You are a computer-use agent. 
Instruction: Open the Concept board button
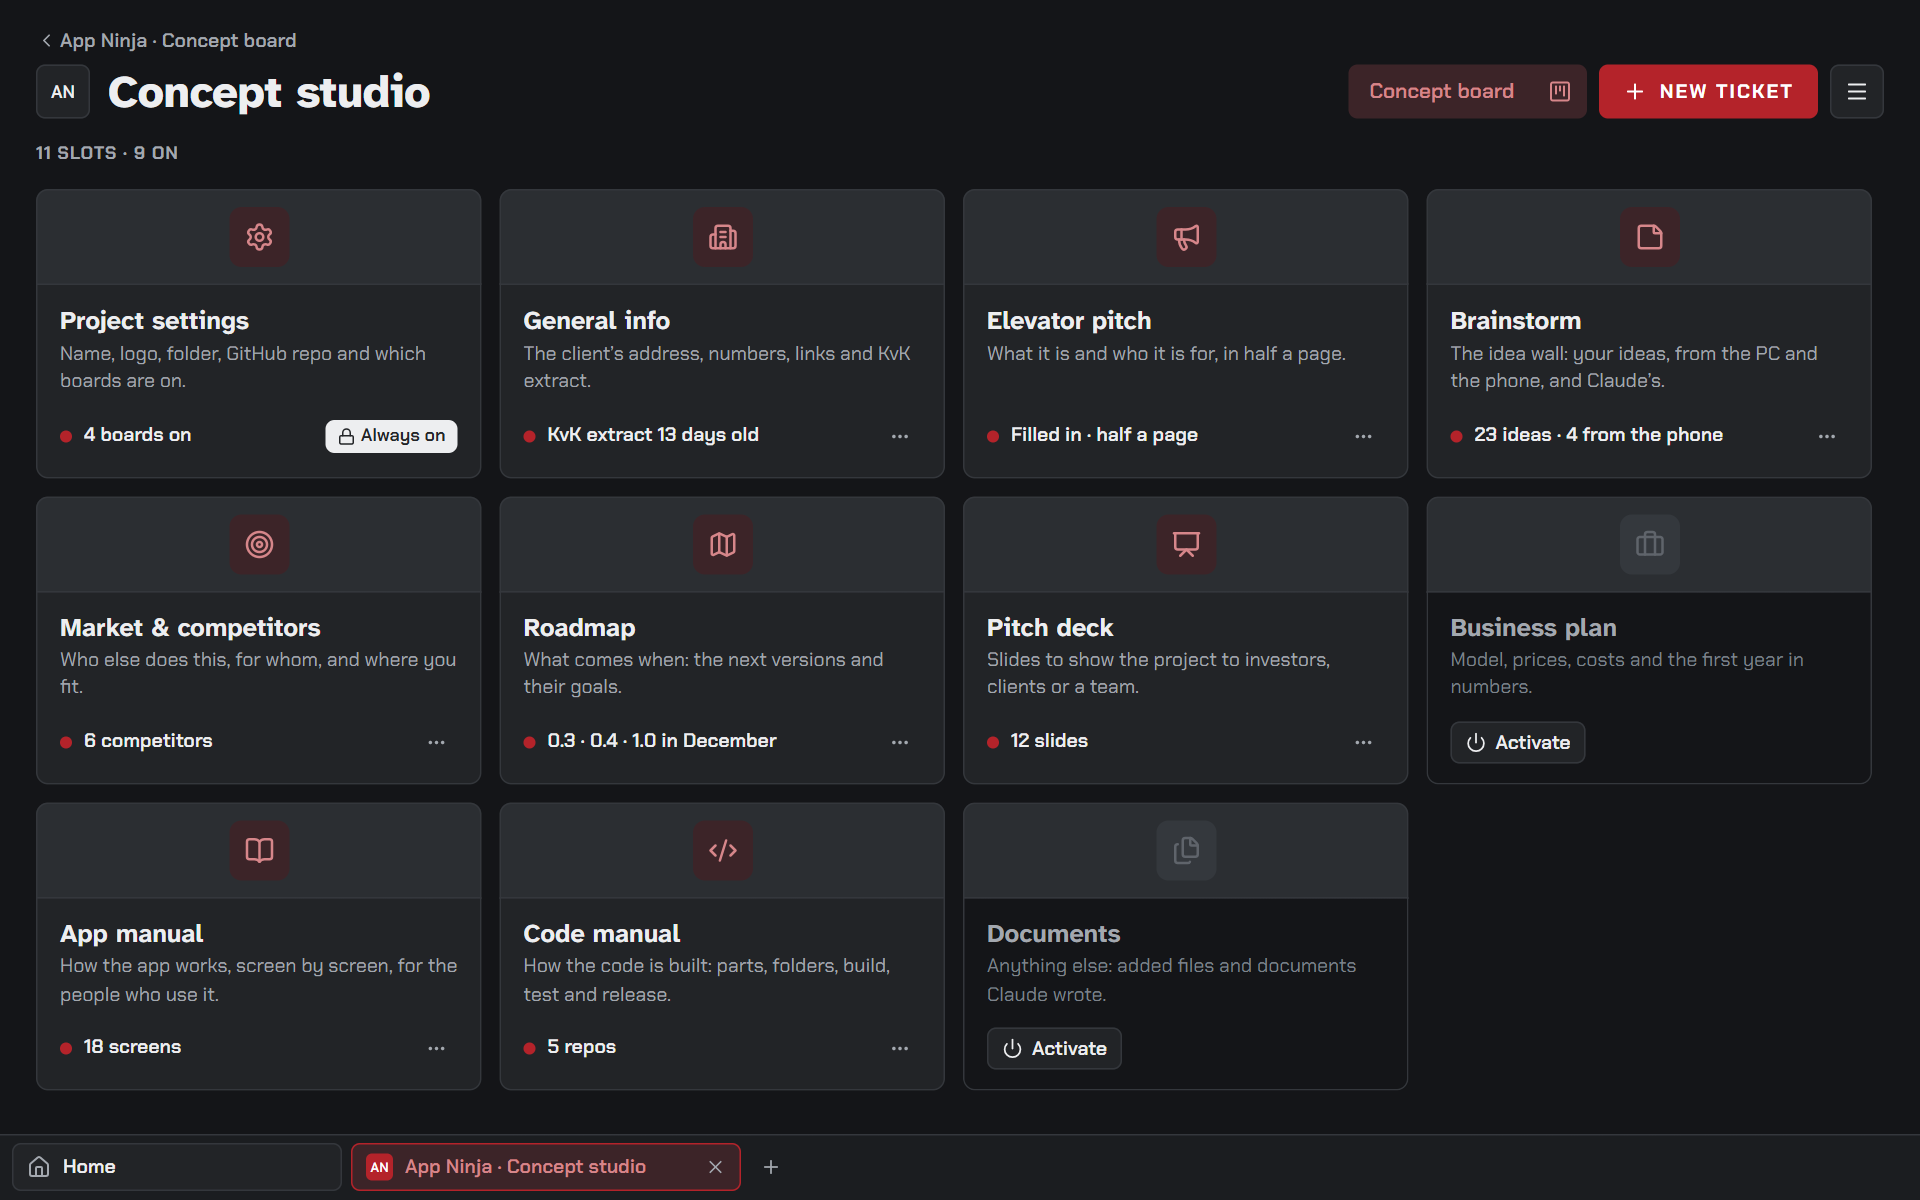click(x=1467, y=92)
